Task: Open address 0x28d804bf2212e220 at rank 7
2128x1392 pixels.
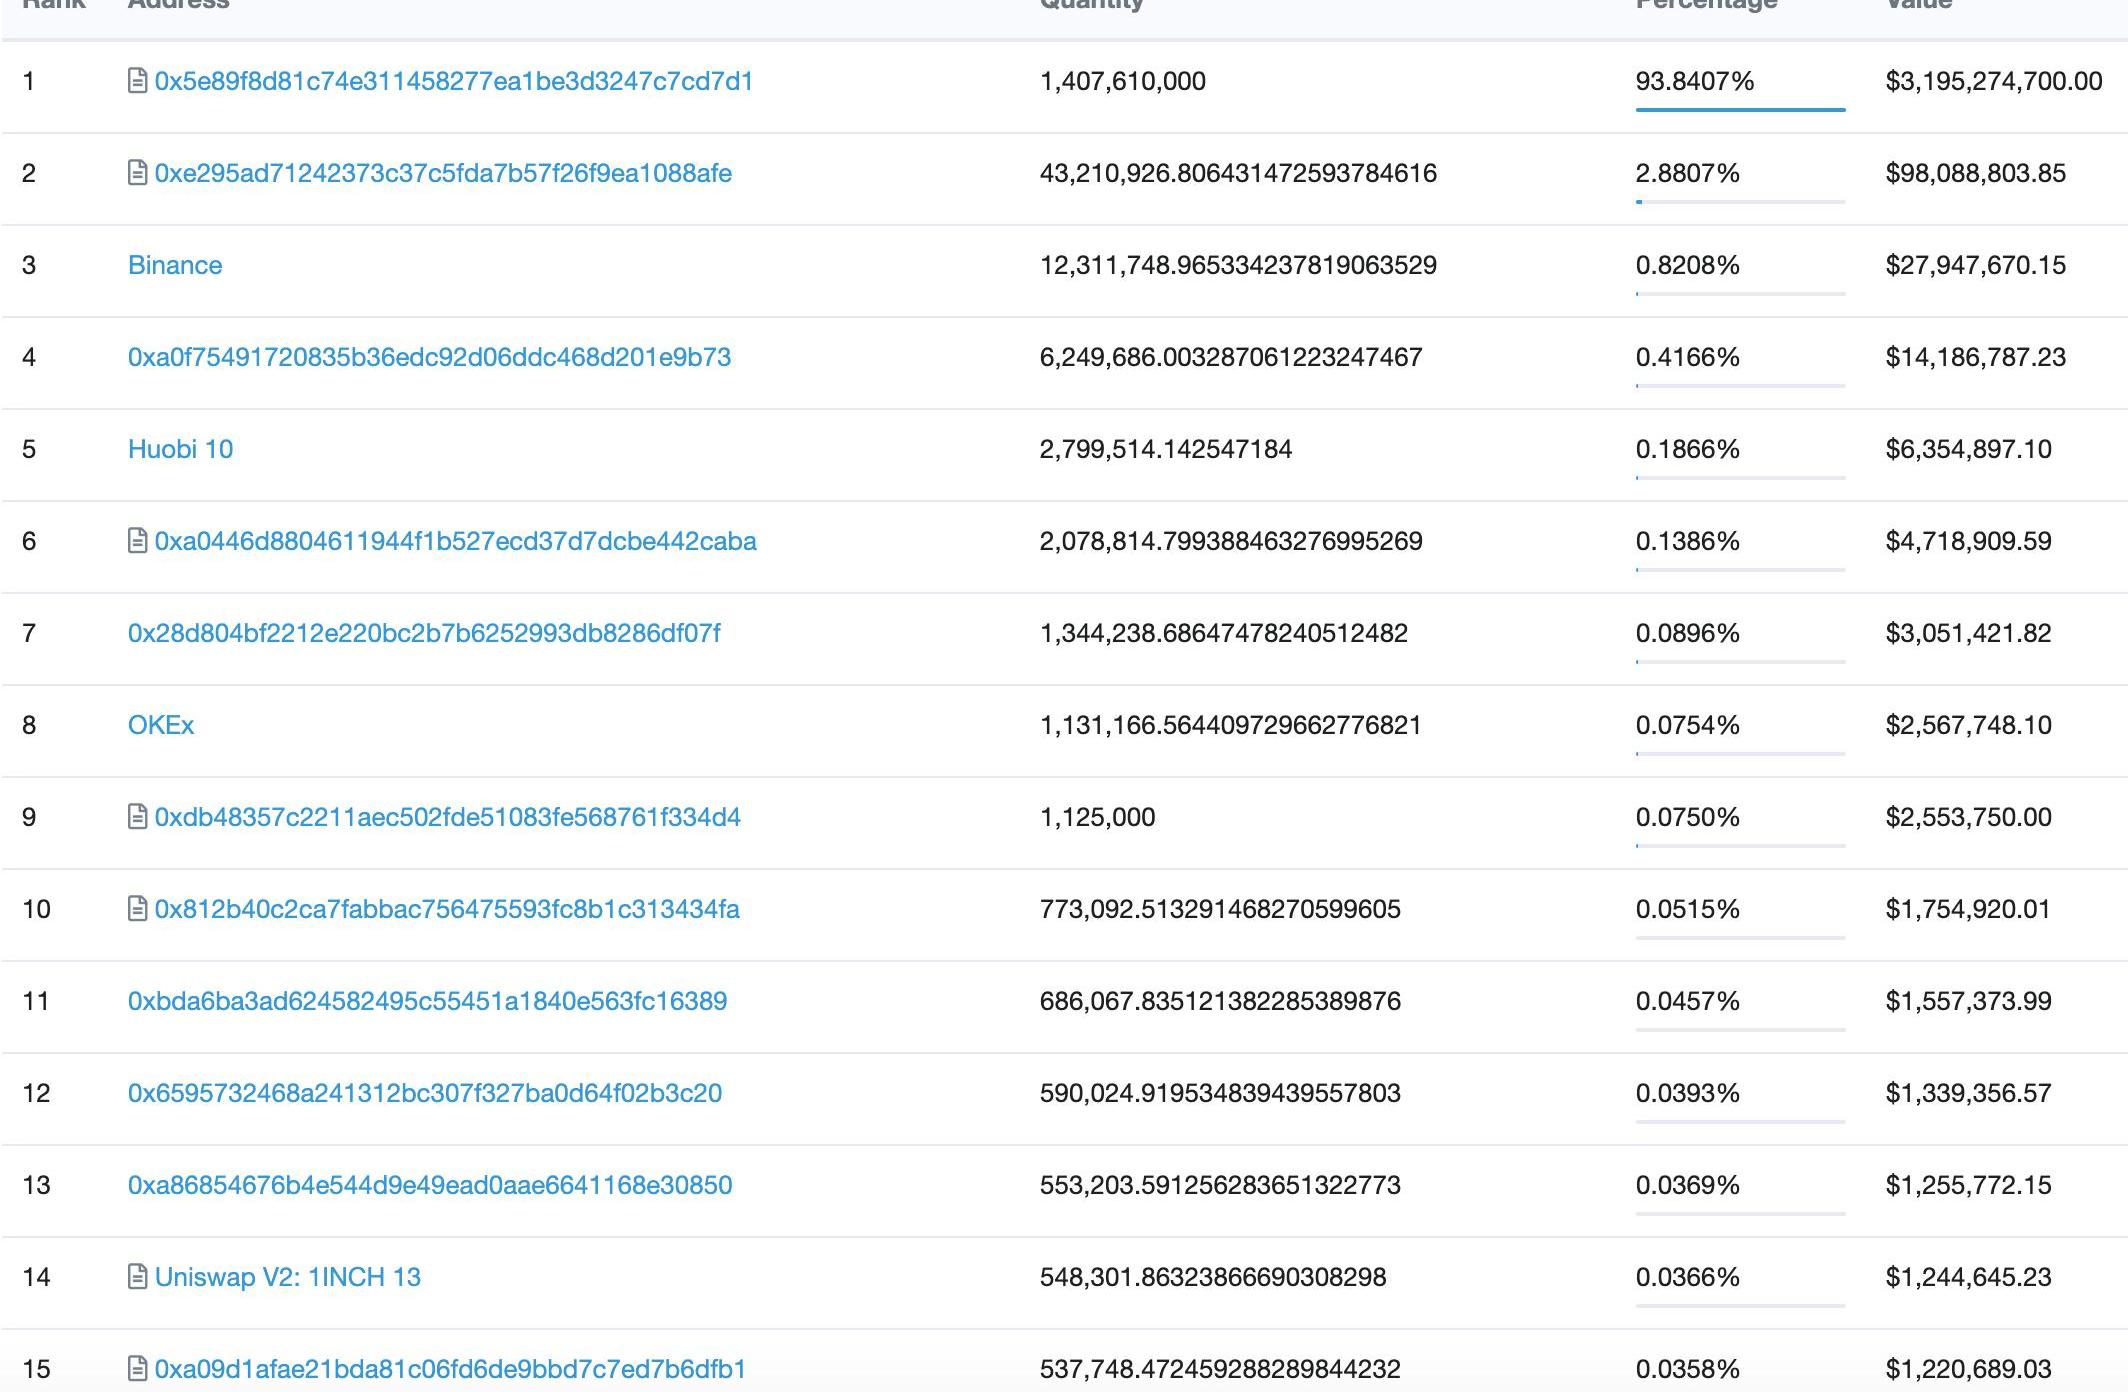Action: (424, 633)
